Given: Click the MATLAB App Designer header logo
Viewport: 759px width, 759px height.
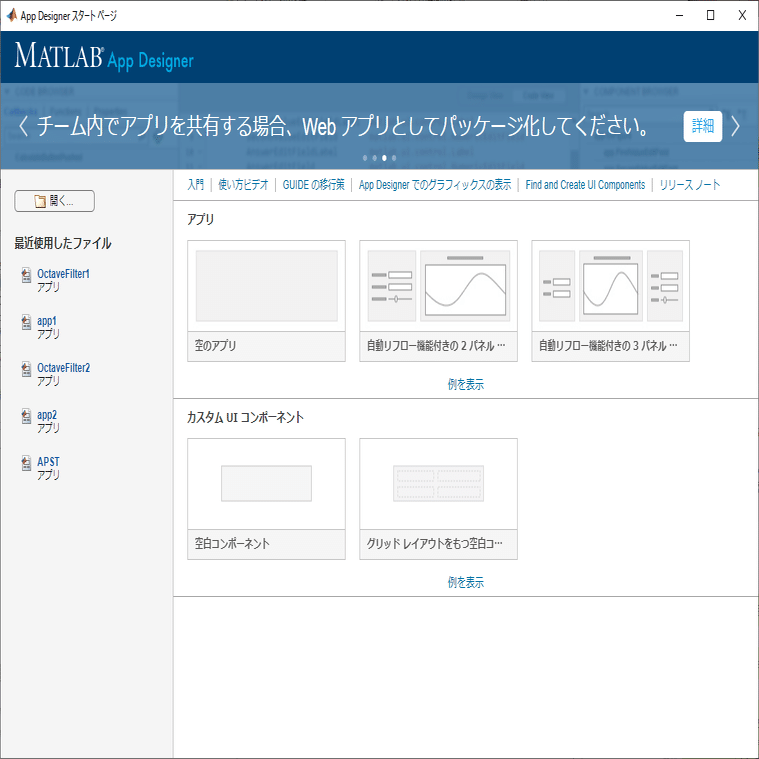Looking at the screenshot, I should click(104, 57).
